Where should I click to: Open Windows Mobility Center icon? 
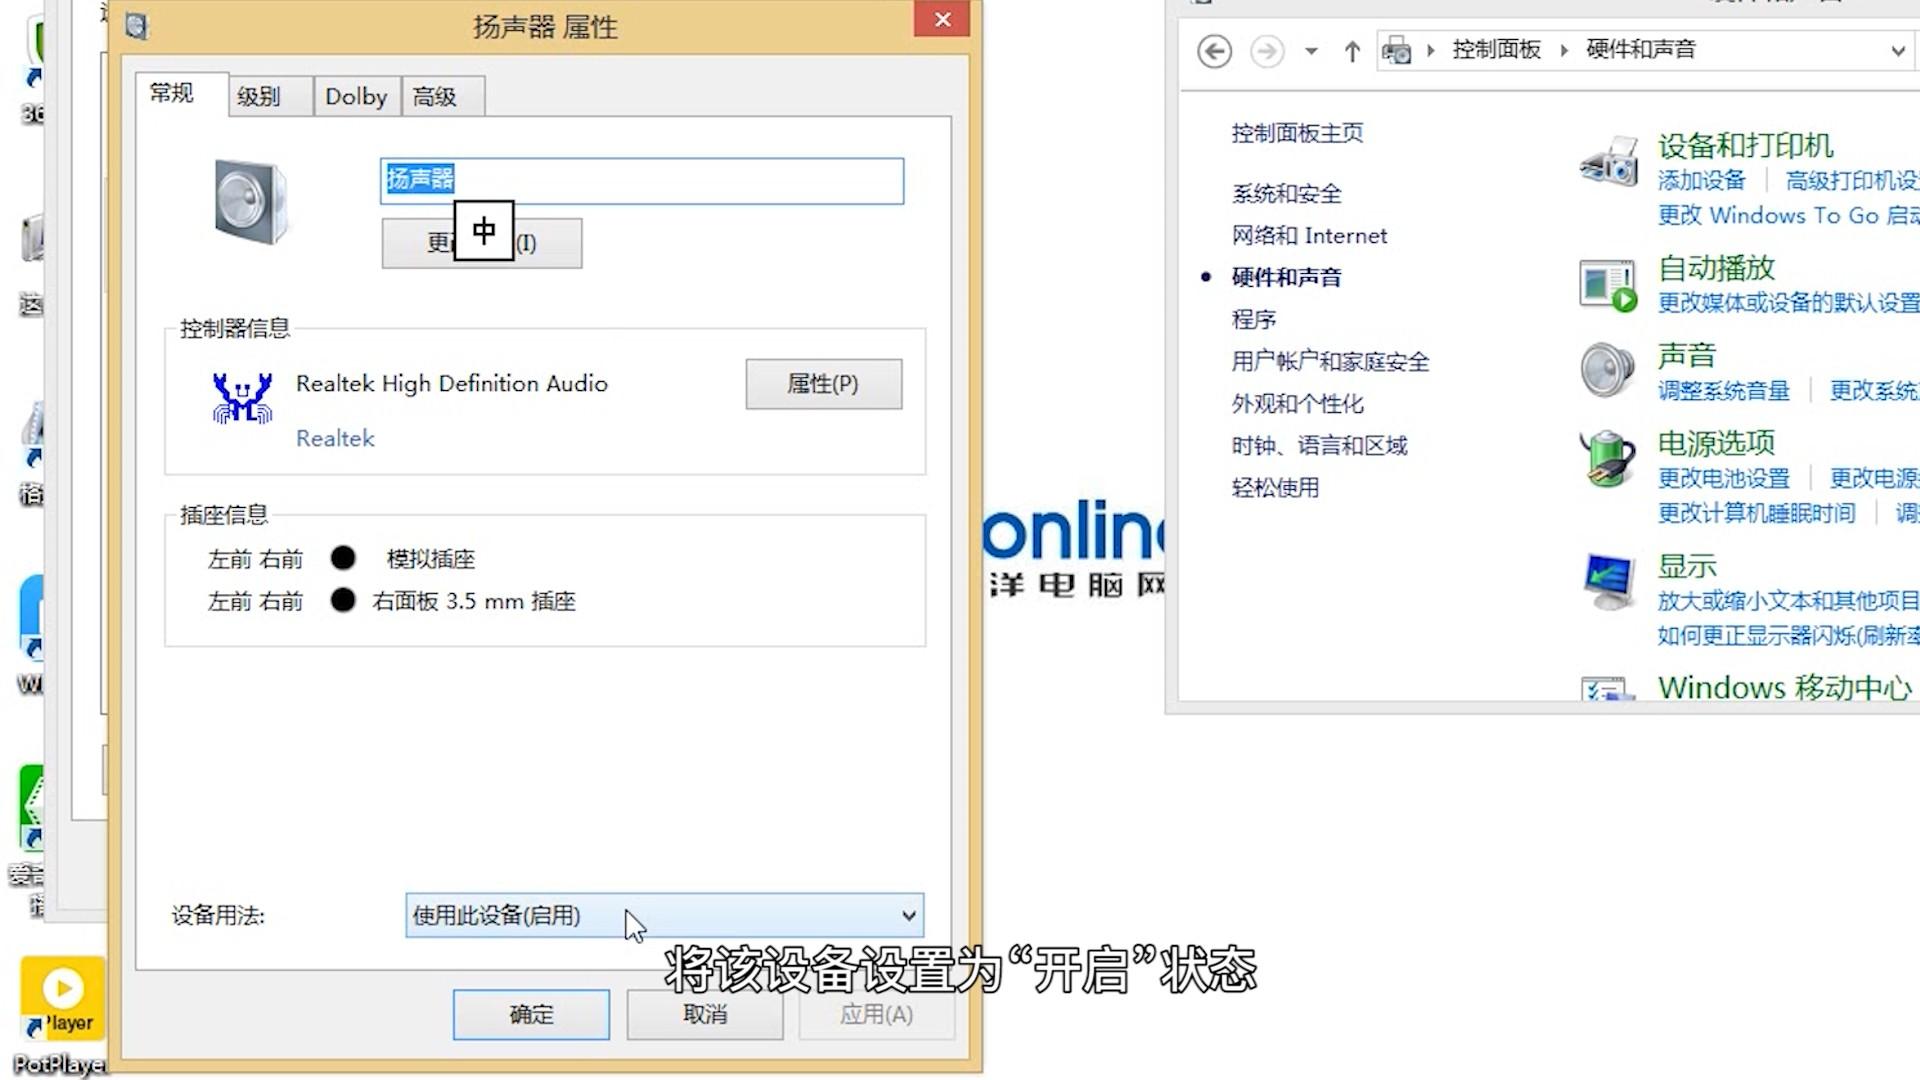tap(1608, 690)
